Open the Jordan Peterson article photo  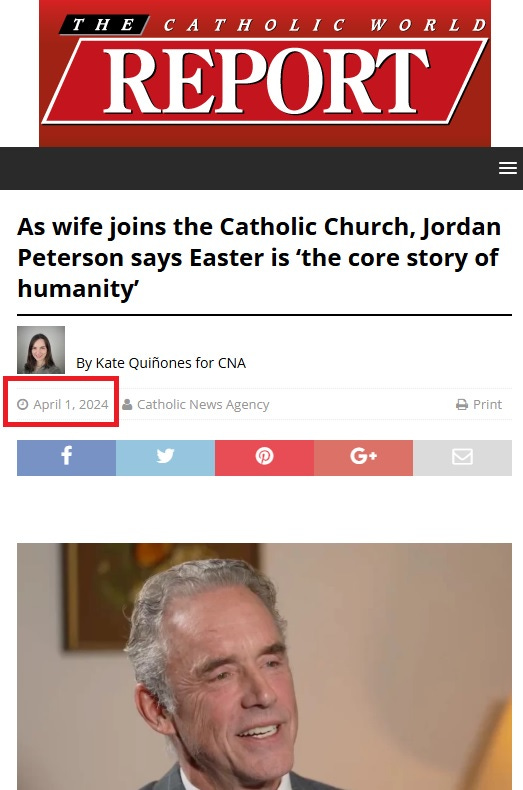click(x=265, y=666)
